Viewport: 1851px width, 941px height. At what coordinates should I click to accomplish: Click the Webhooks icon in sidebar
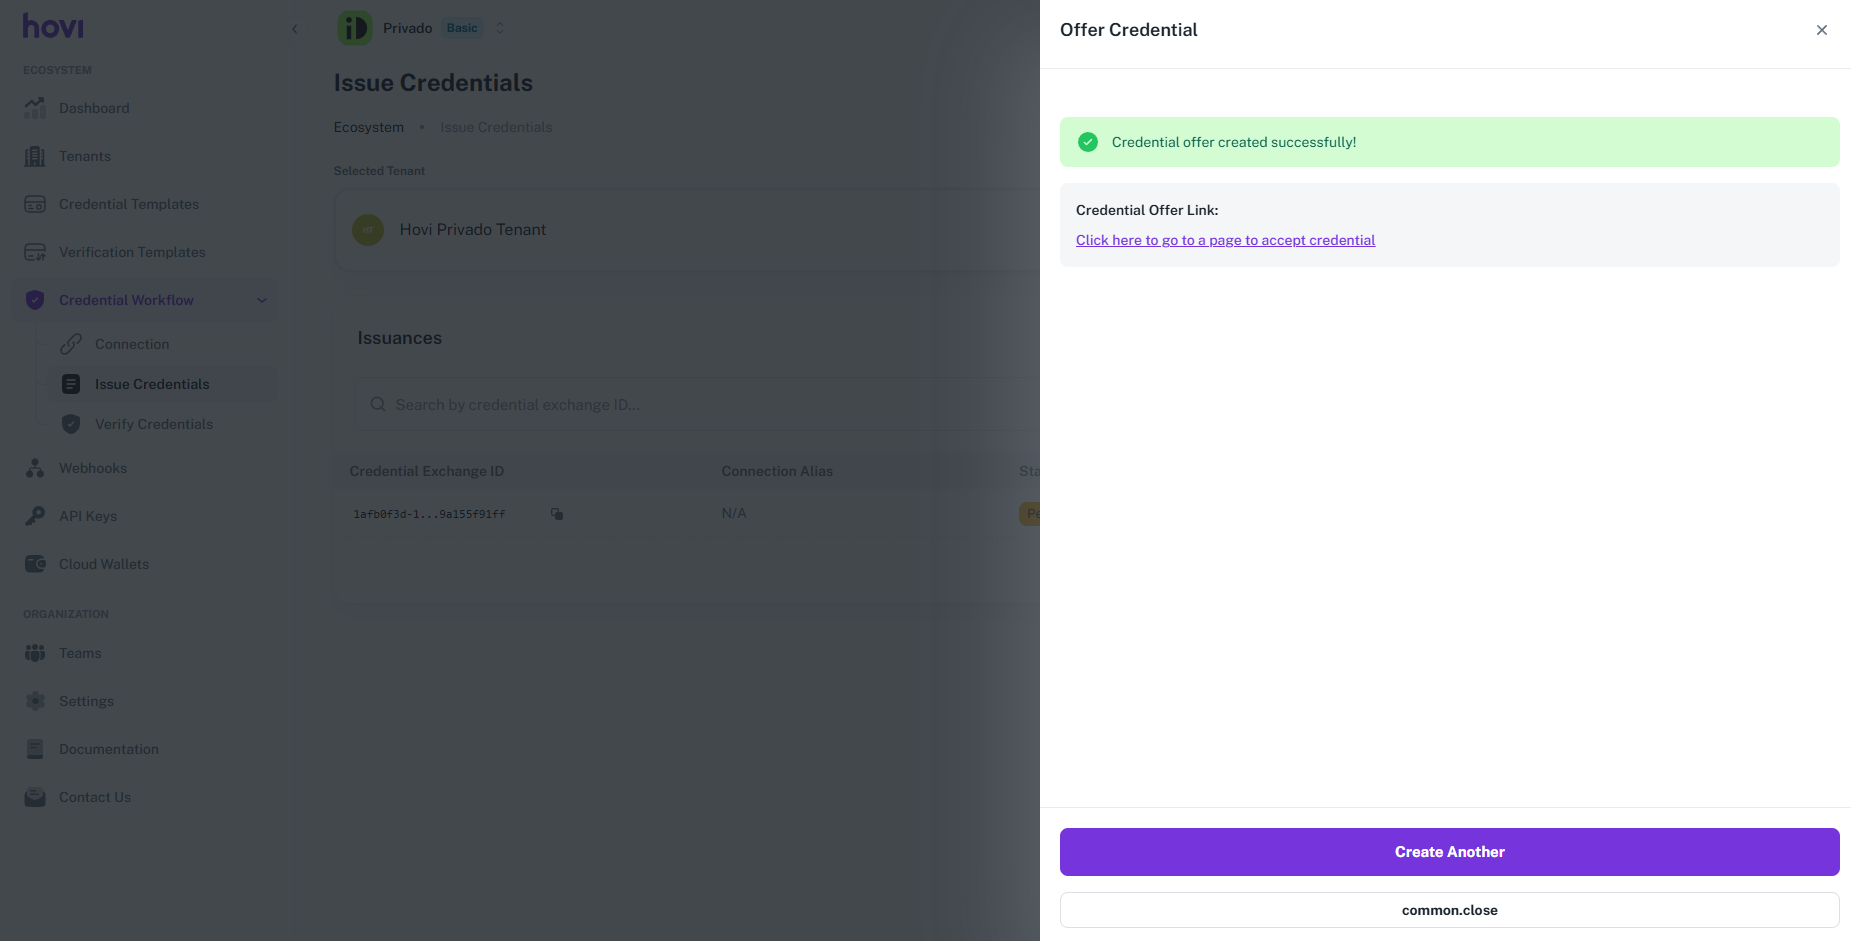pyautogui.click(x=35, y=468)
